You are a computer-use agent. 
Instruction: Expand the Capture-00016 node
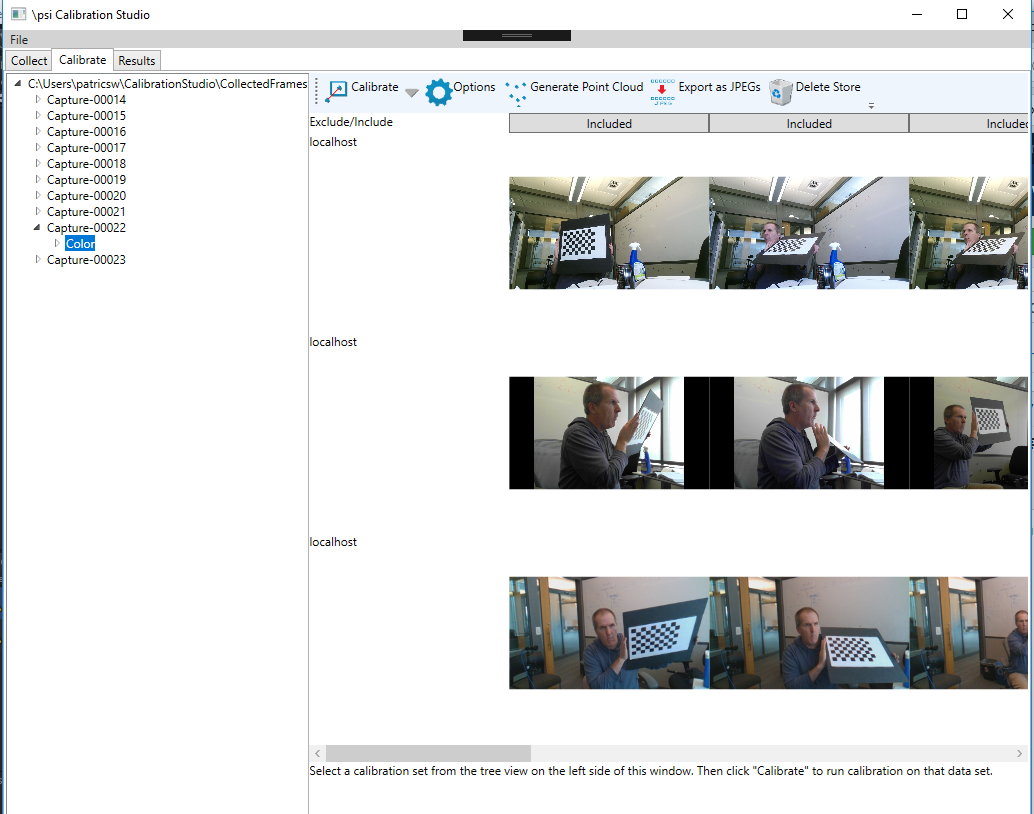[x=38, y=131]
